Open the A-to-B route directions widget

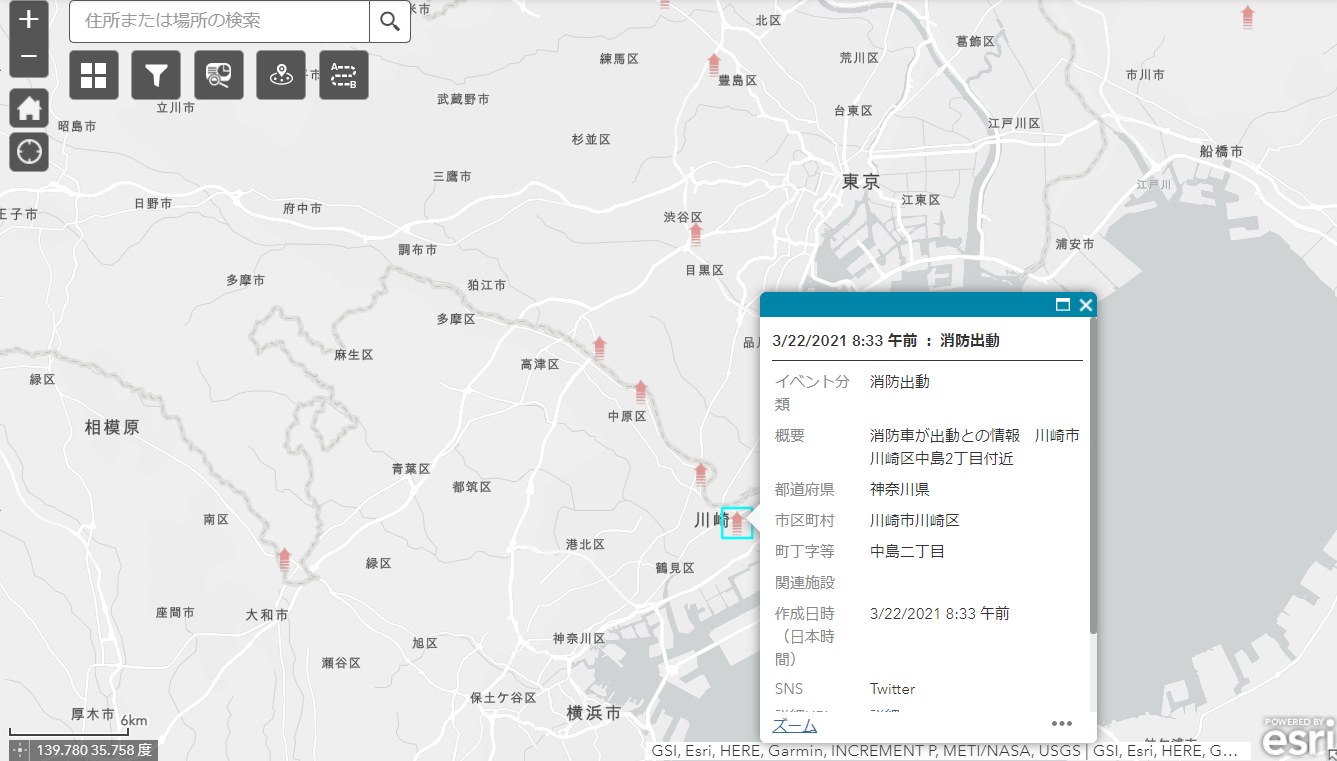344,76
